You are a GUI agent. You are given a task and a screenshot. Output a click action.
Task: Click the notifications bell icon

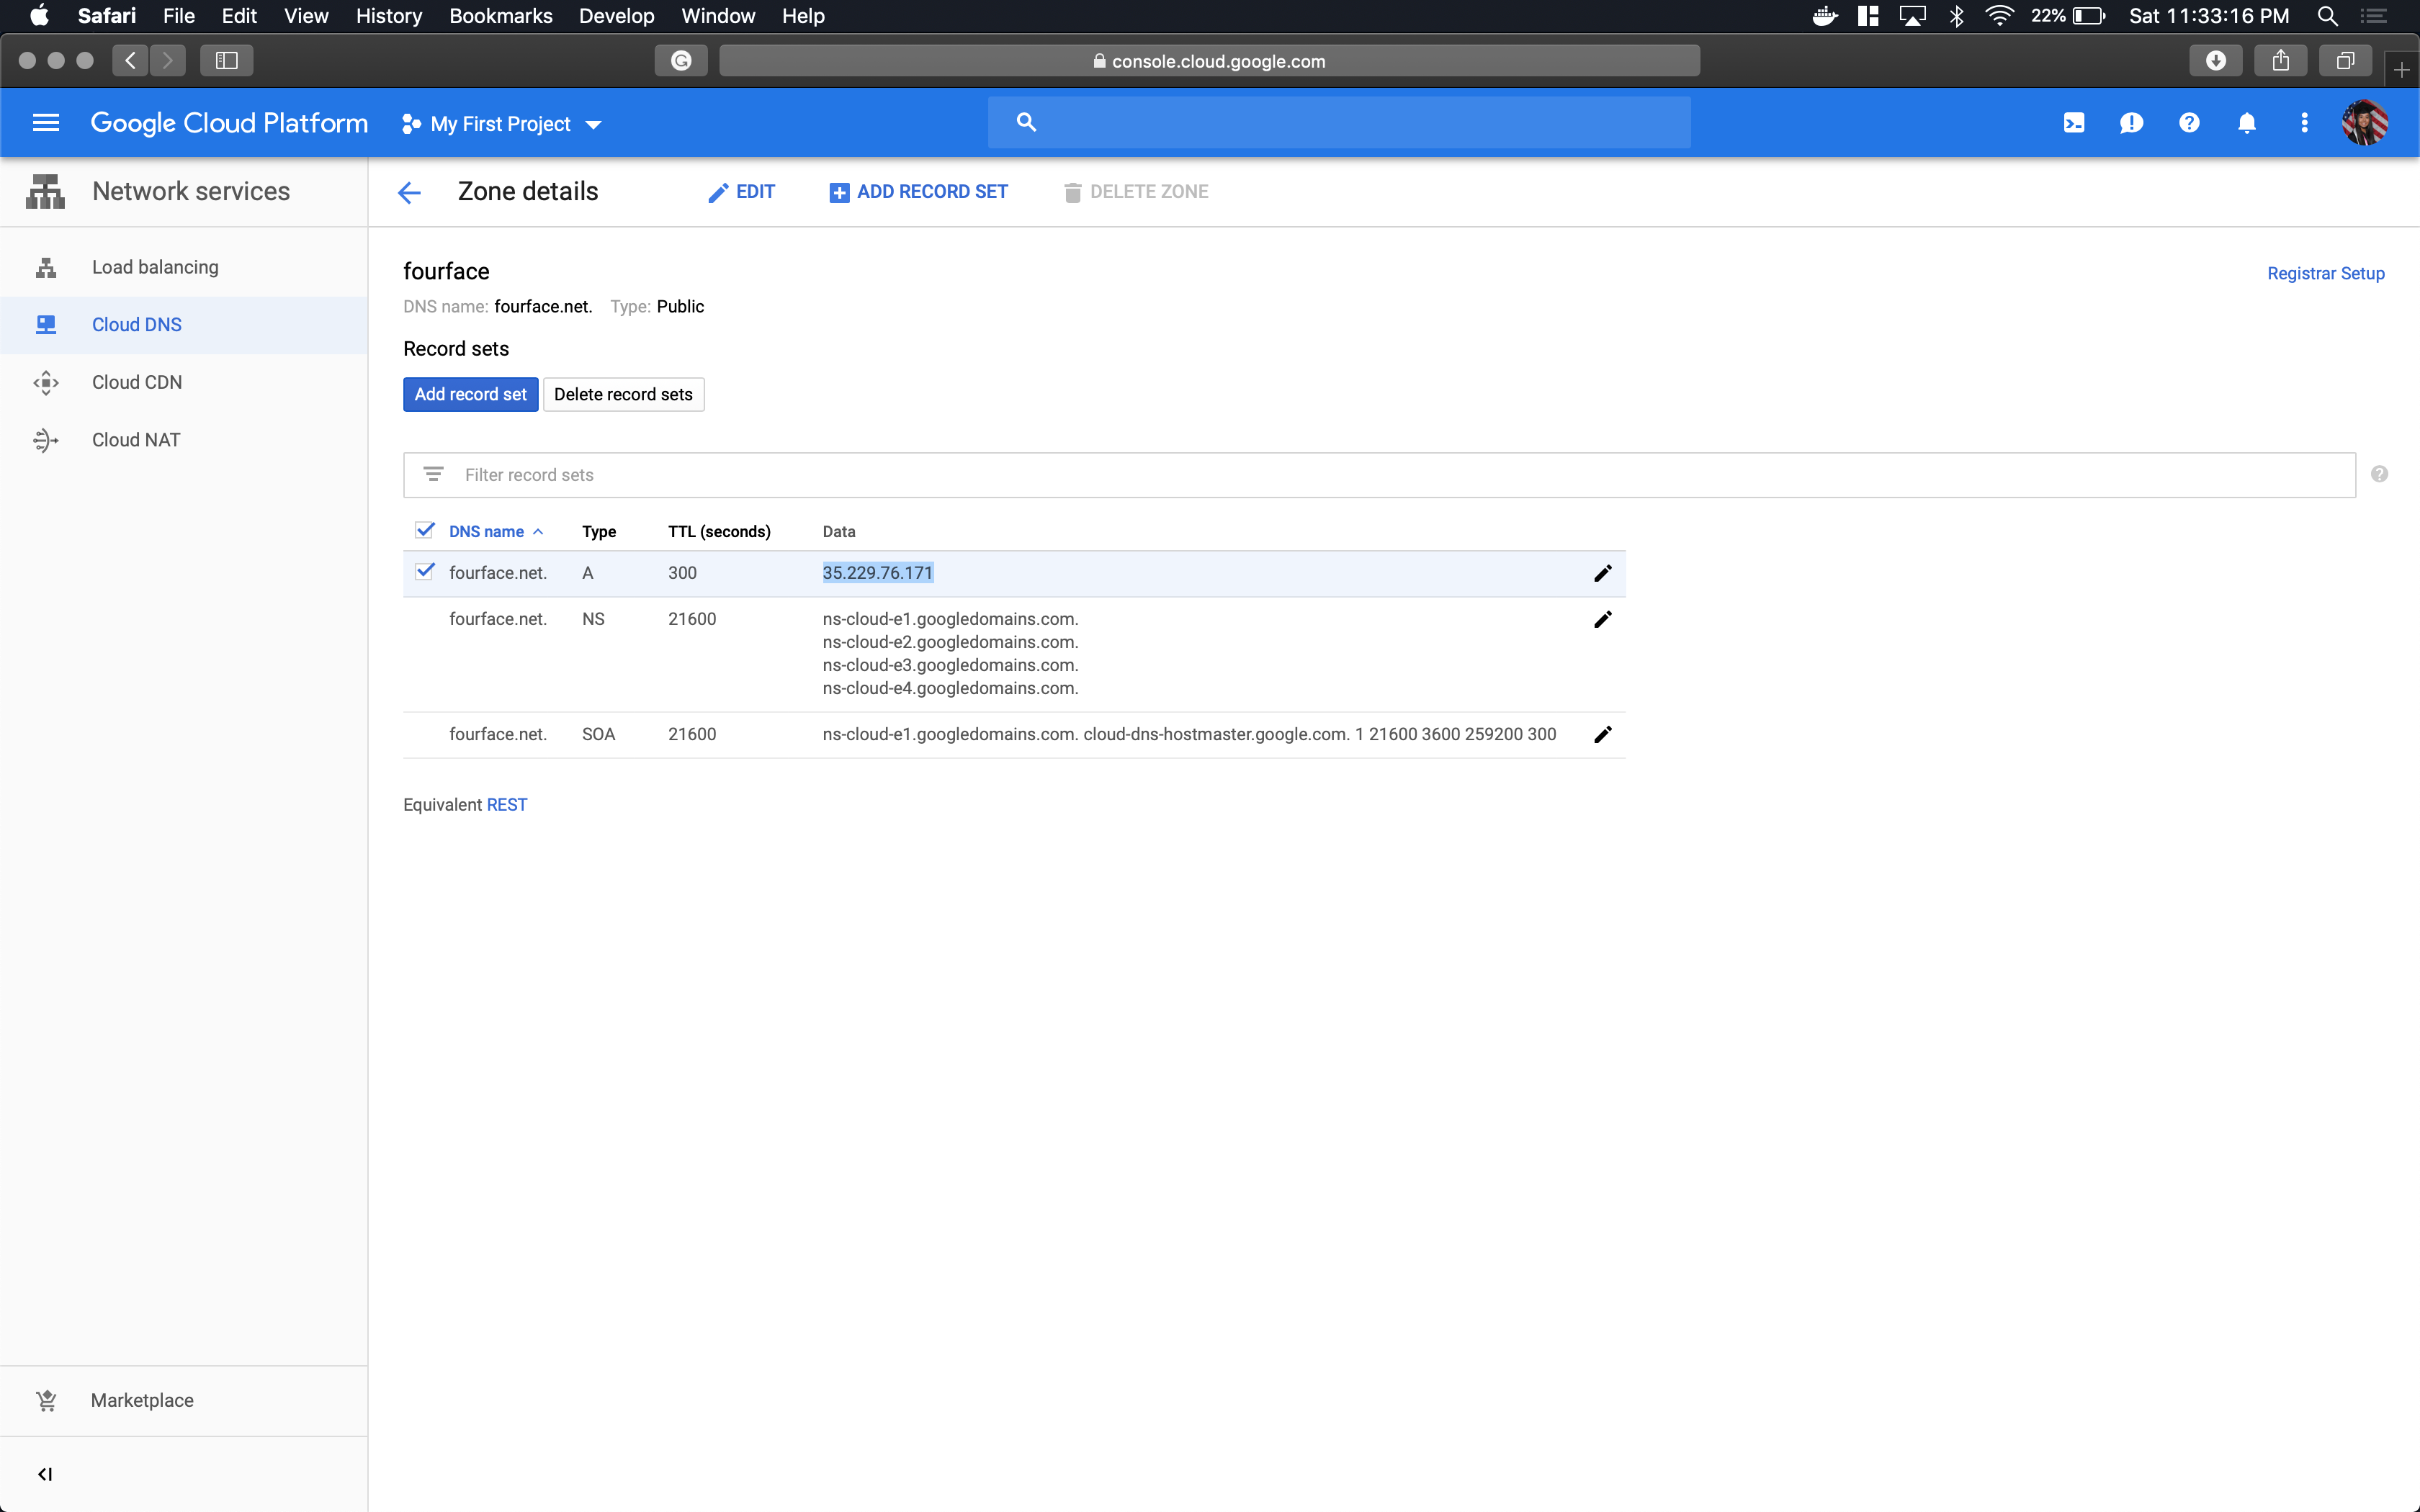coord(2246,123)
